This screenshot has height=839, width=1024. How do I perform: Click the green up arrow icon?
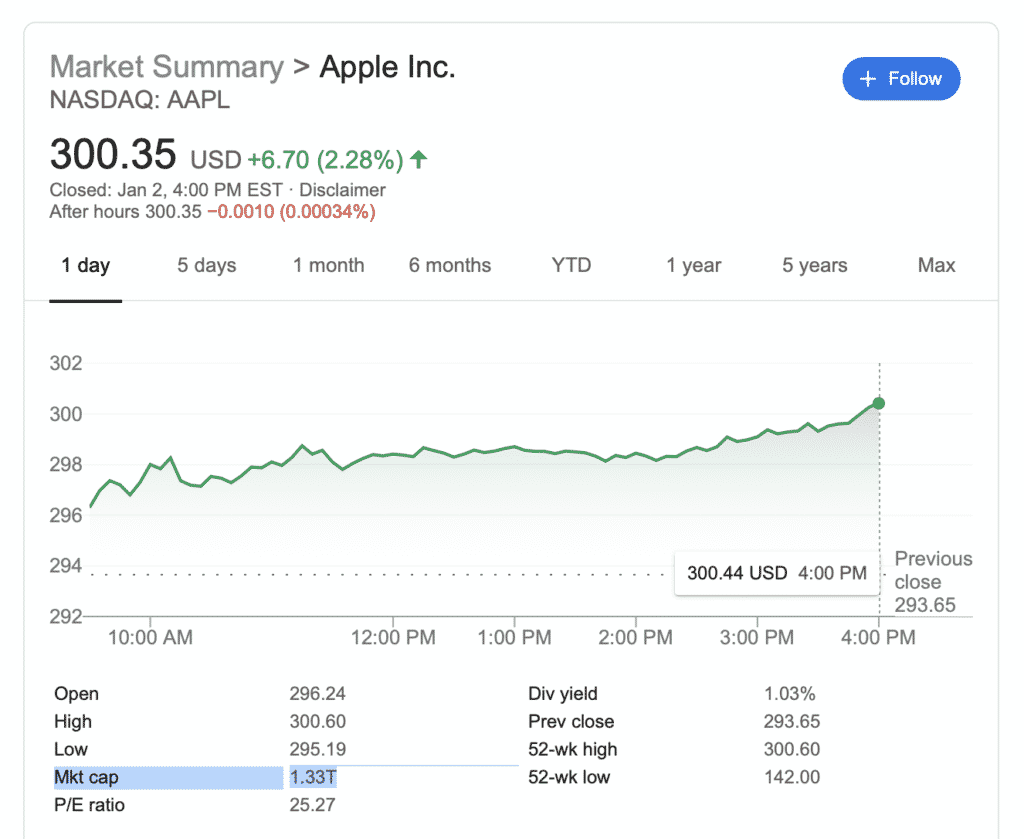(419, 159)
